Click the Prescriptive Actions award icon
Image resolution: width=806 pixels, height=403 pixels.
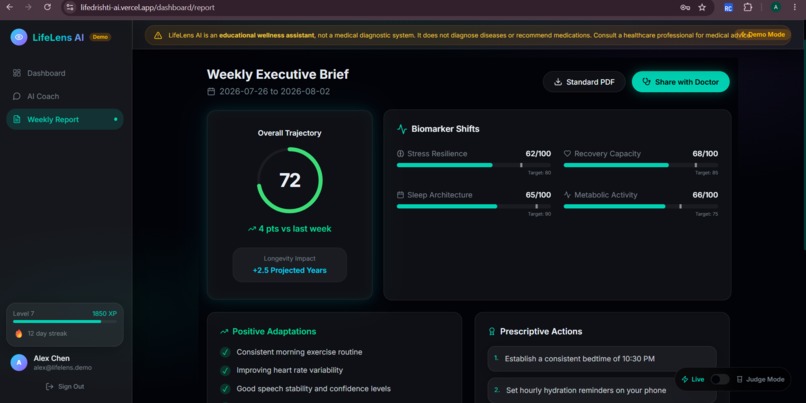[492, 332]
